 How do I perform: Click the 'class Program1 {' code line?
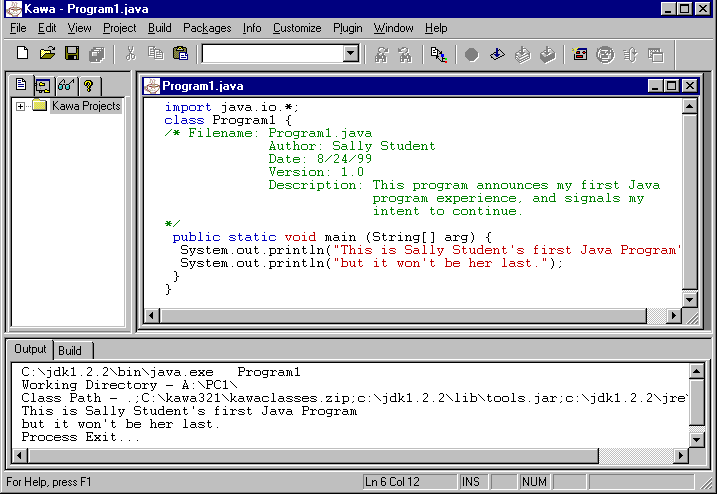point(228,120)
